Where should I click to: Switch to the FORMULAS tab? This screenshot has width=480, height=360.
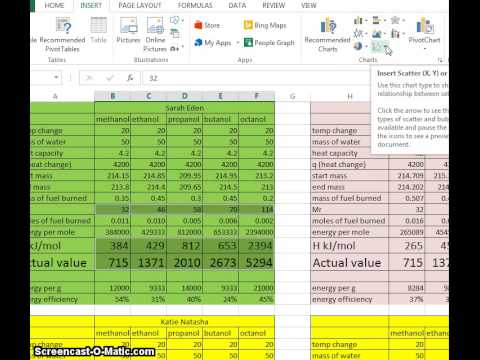(x=195, y=5)
